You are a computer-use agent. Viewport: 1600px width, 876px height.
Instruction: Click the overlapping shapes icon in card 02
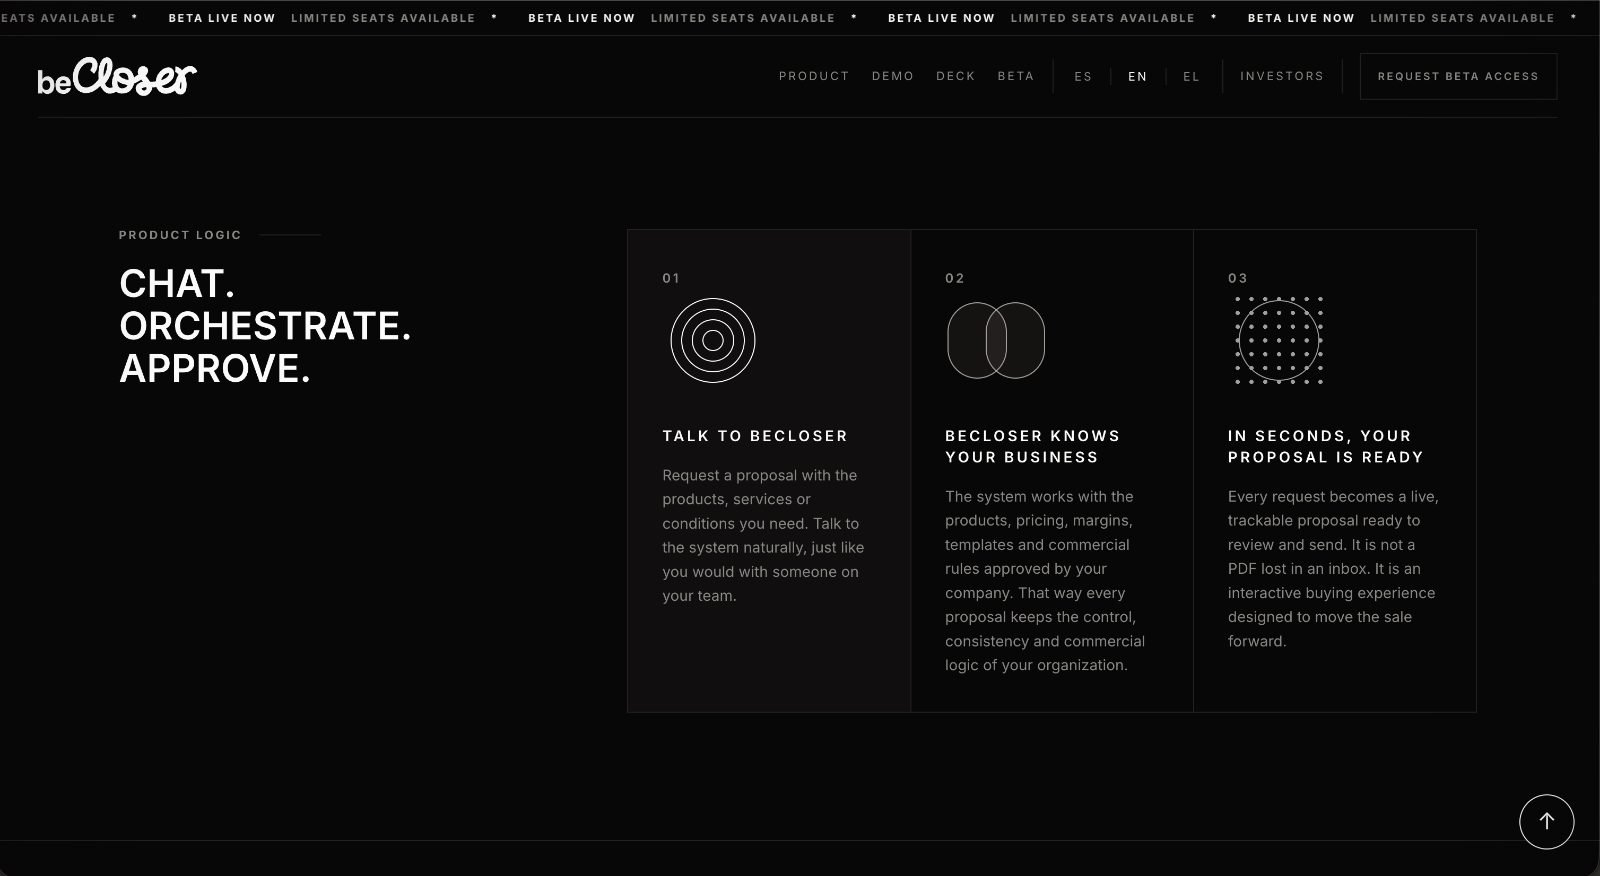[996, 340]
